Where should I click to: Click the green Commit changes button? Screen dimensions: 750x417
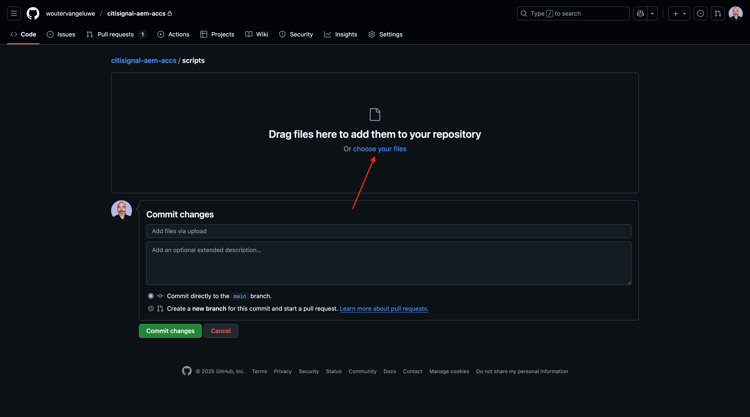170,331
